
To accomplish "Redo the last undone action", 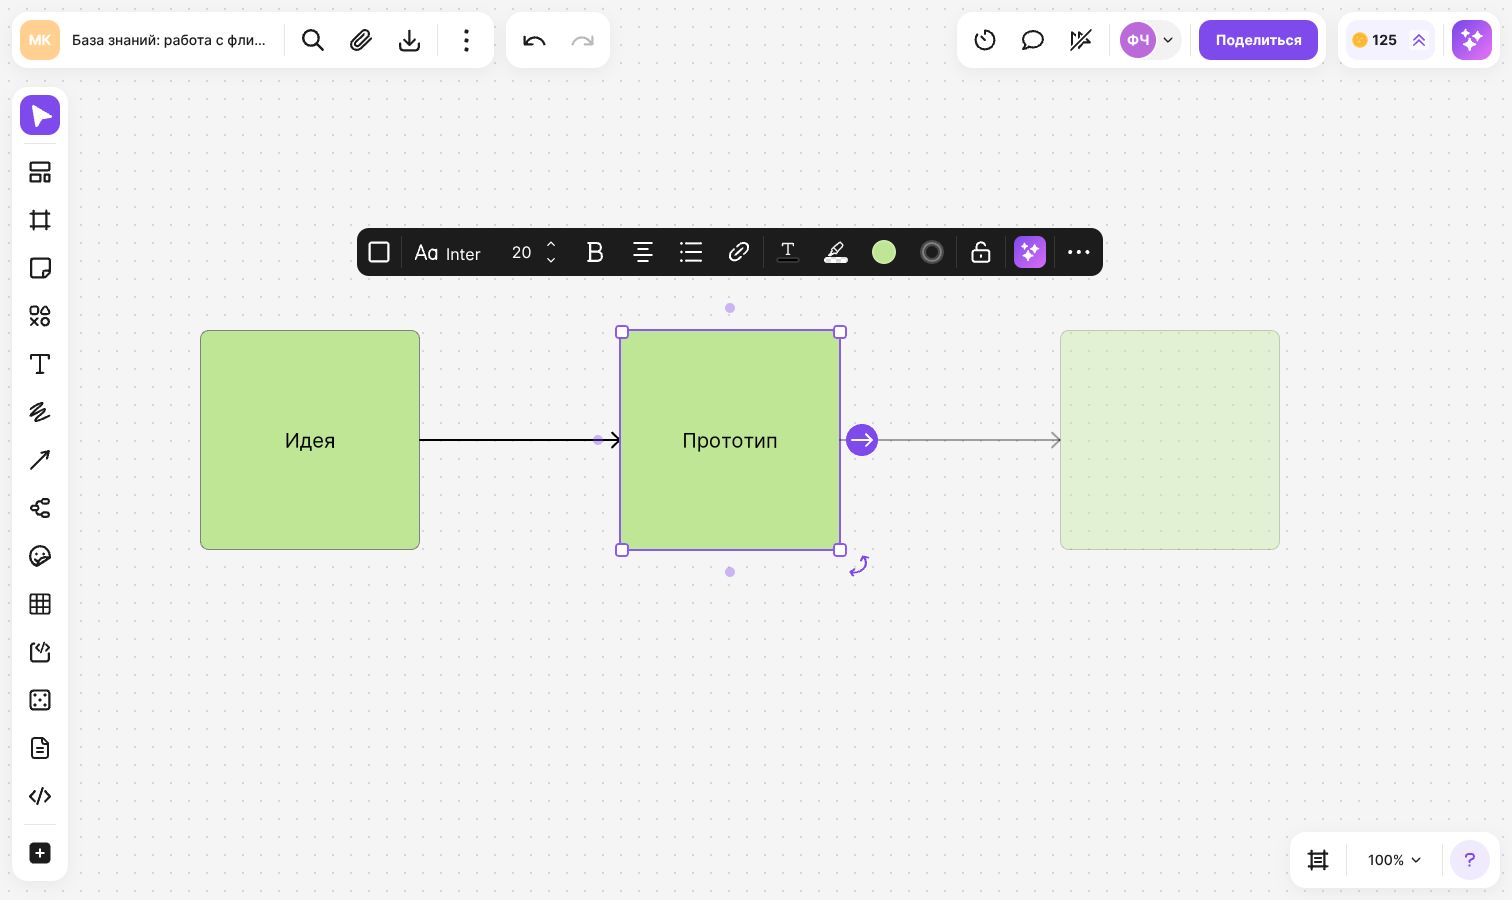I will point(582,40).
